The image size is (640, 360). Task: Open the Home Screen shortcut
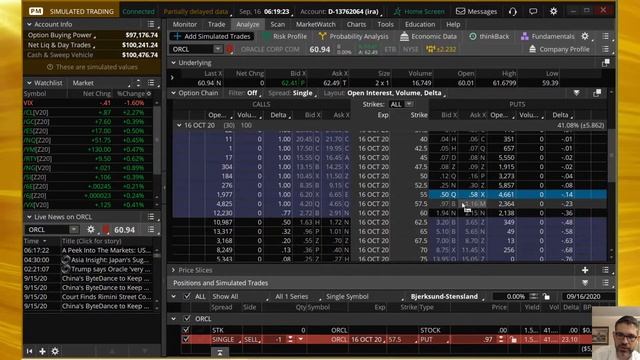pos(419,11)
